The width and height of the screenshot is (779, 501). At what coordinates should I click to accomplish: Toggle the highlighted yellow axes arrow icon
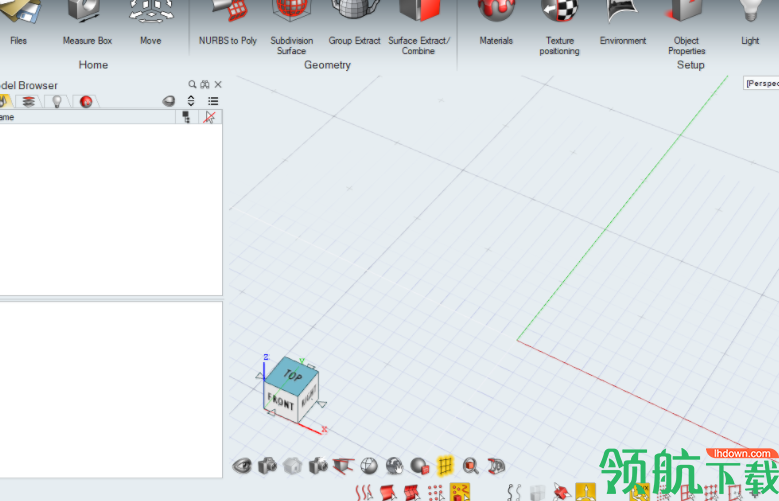pyautogui.click(x=586, y=492)
